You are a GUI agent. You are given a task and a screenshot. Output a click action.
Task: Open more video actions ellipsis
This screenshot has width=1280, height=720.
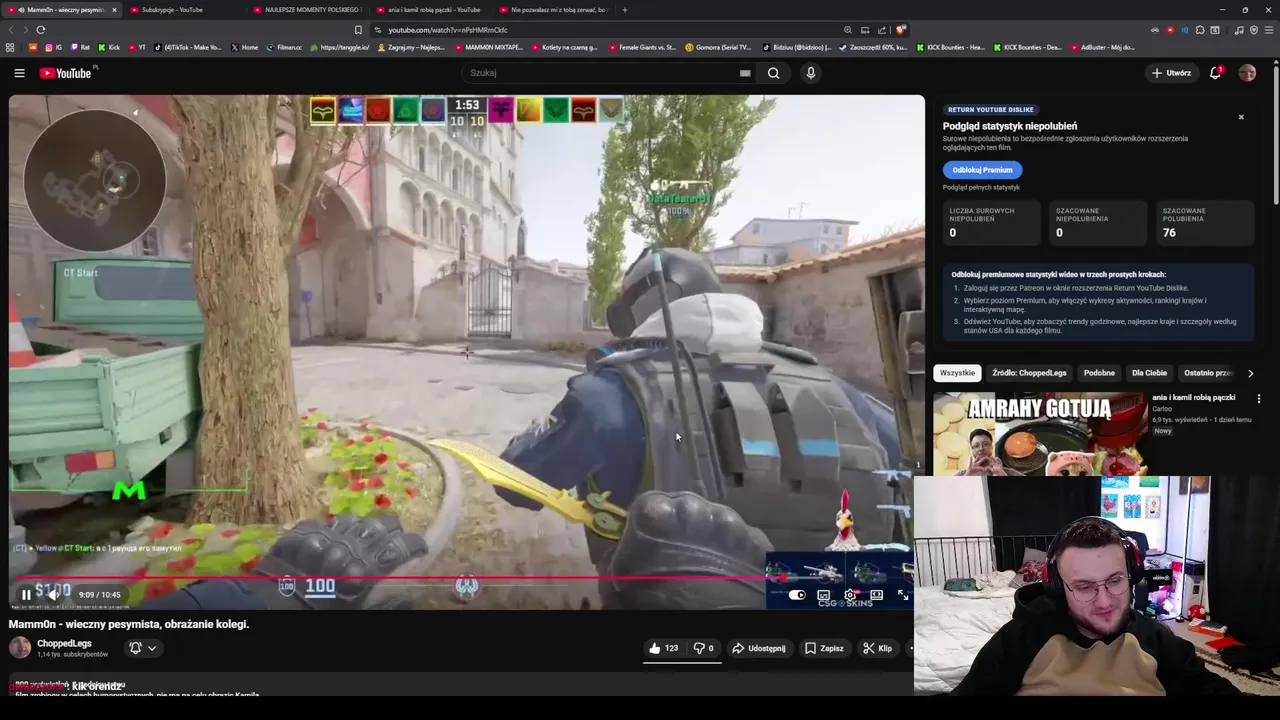tap(910, 648)
